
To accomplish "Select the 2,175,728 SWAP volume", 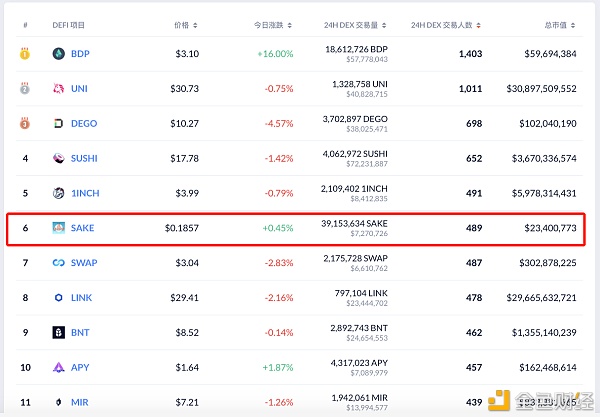I will [x=355, y=258].
